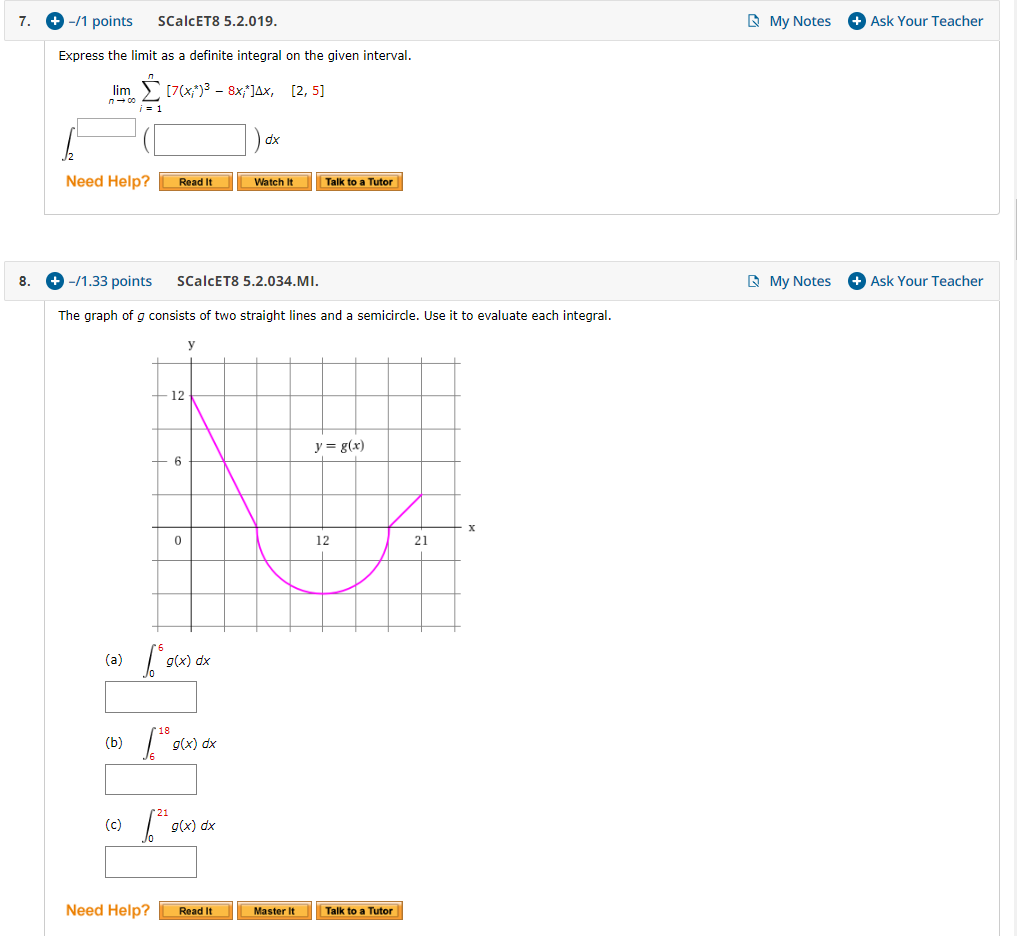The width and height of the screenshot is (1017, 936).
Task: Click the integrand answer box before dx
Action: [199, 139]
